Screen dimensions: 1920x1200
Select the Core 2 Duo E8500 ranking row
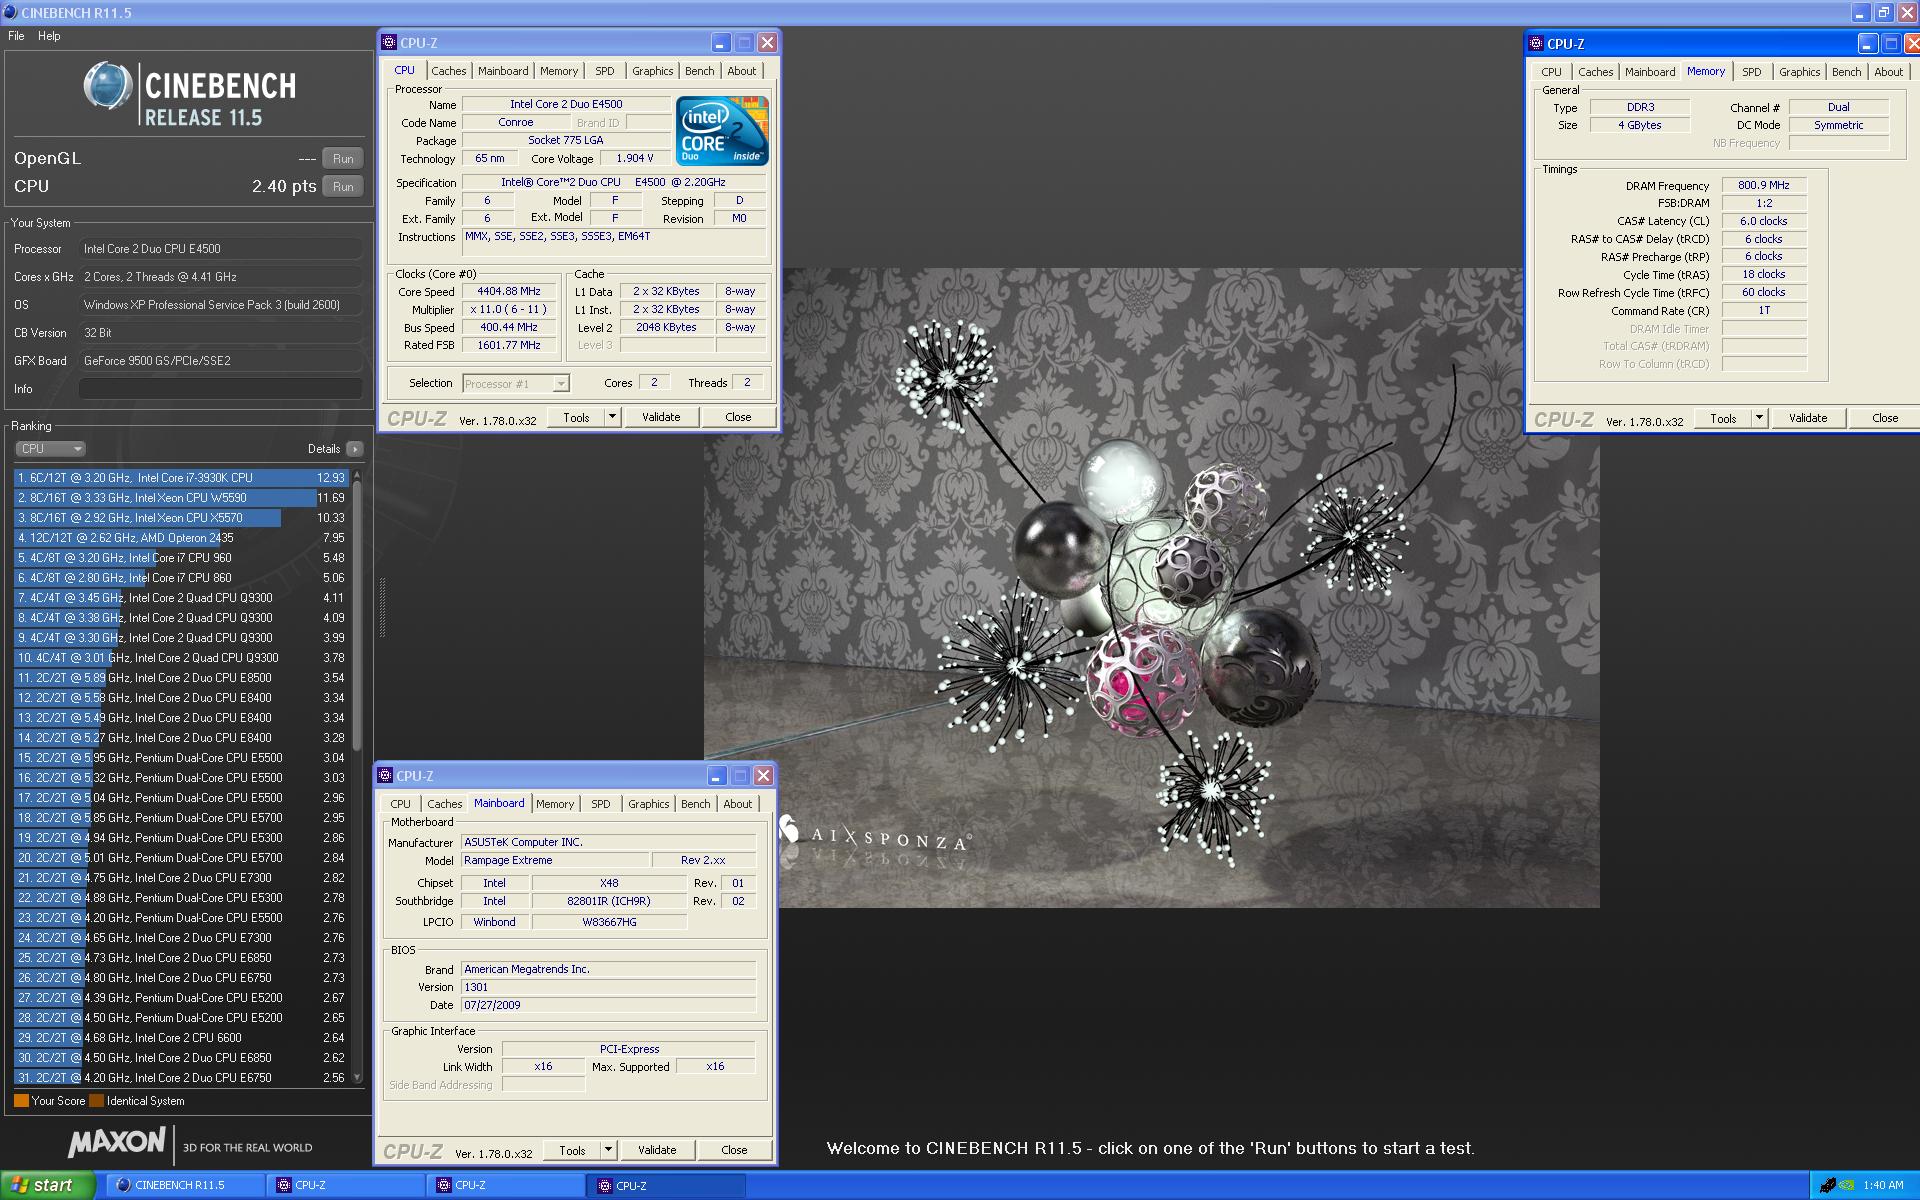181,678
